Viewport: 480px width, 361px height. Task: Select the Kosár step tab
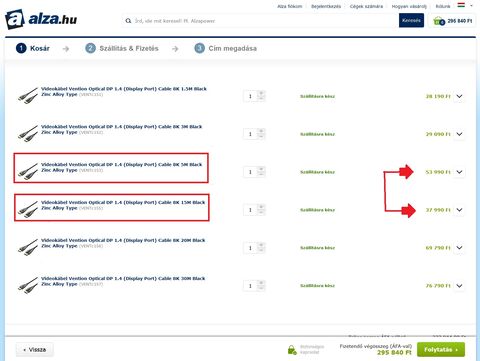click(x=33, y=48)
